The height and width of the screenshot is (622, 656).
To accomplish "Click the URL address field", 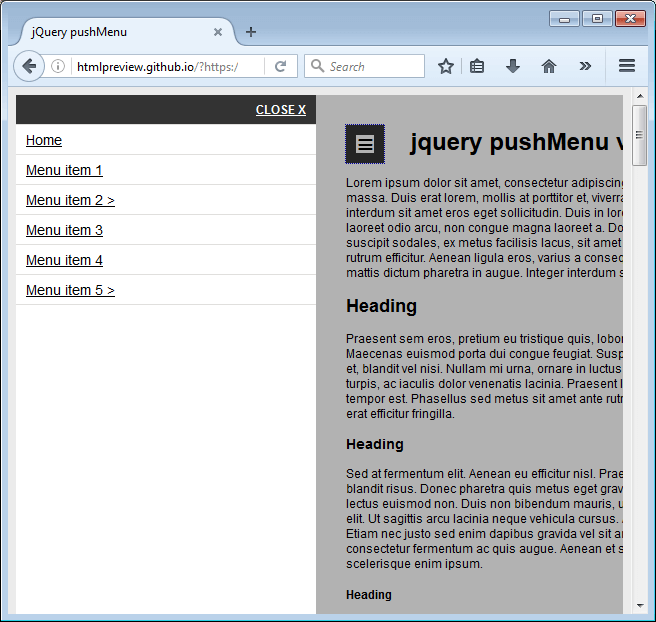I will pos(167,66).
